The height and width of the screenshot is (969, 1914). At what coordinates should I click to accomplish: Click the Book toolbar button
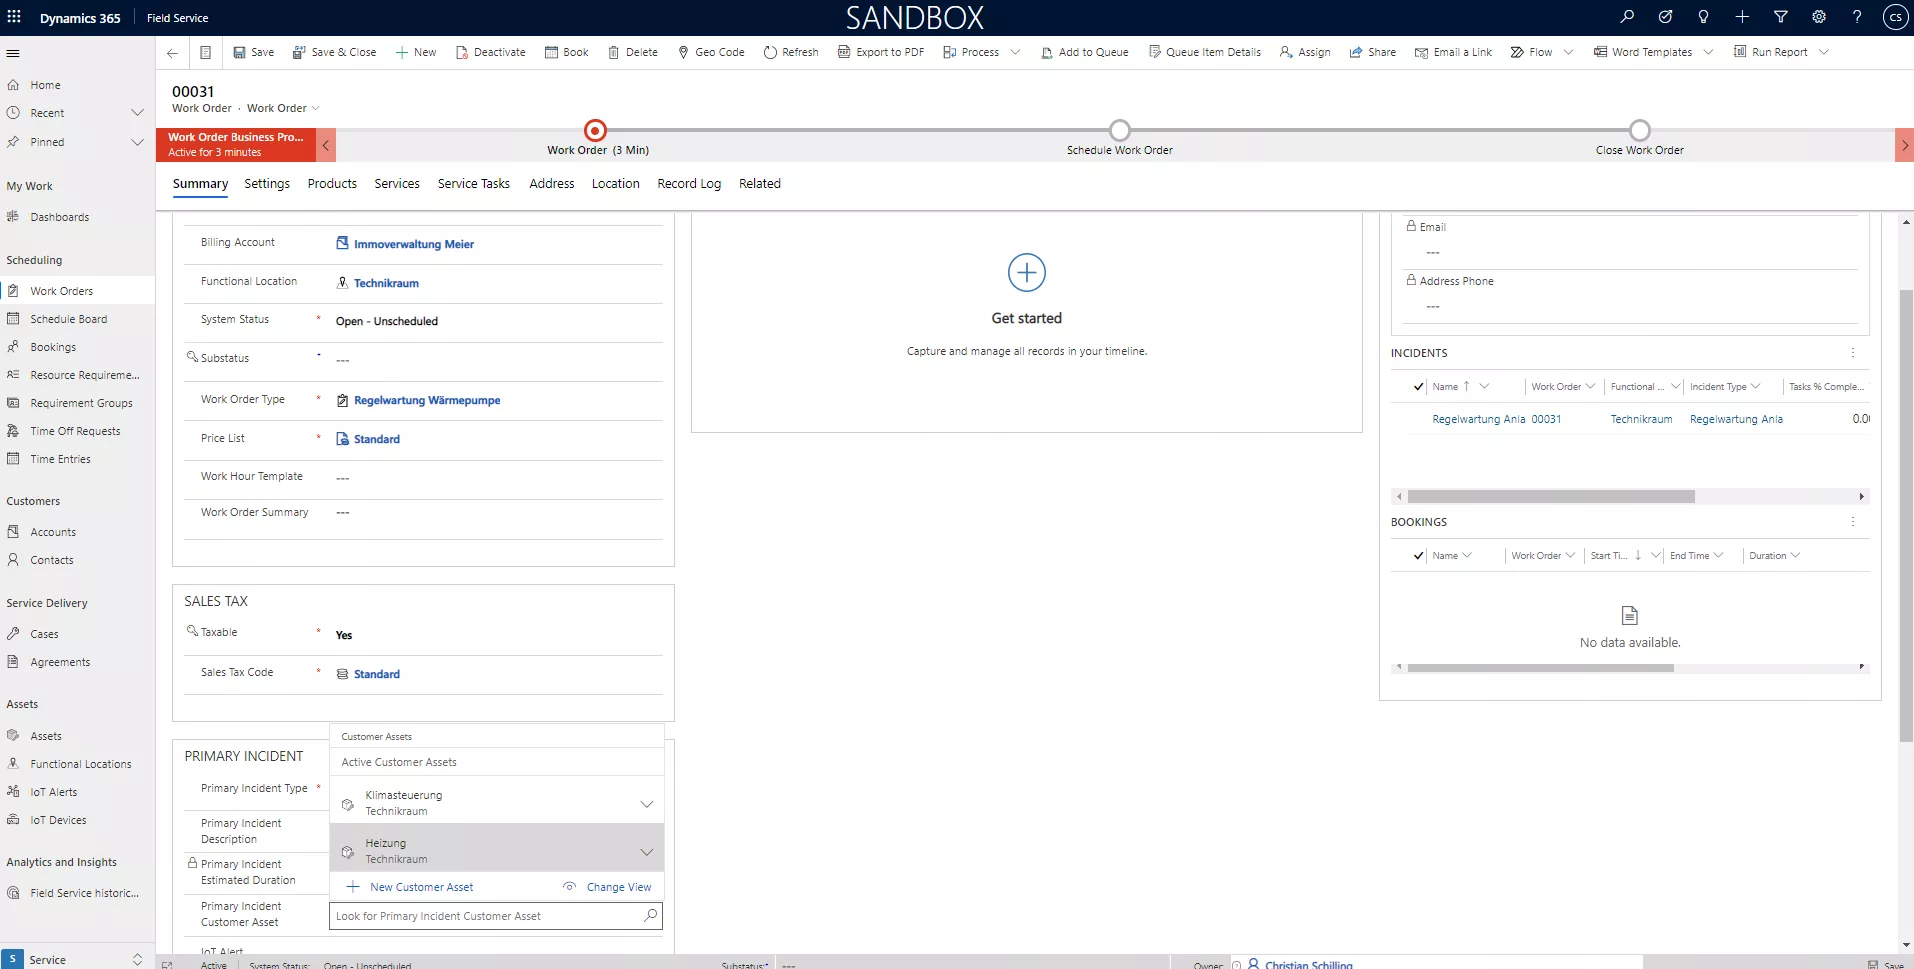(x=566, y=52)
